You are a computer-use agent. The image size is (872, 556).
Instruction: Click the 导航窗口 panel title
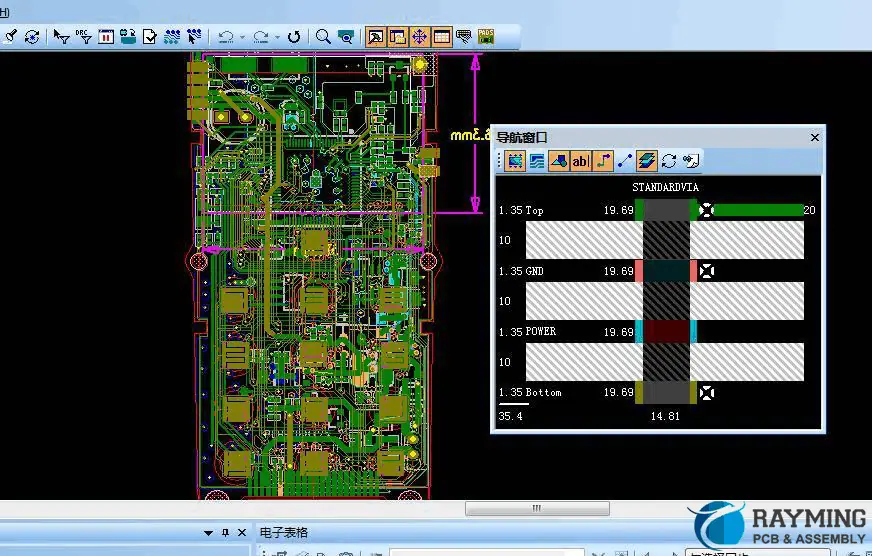coord(523,138)
